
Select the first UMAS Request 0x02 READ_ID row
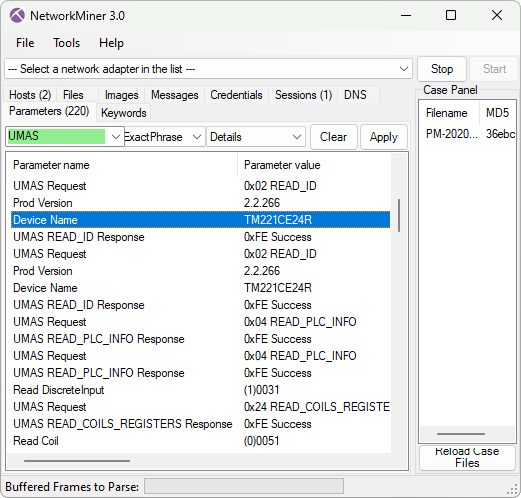(200, 186)
